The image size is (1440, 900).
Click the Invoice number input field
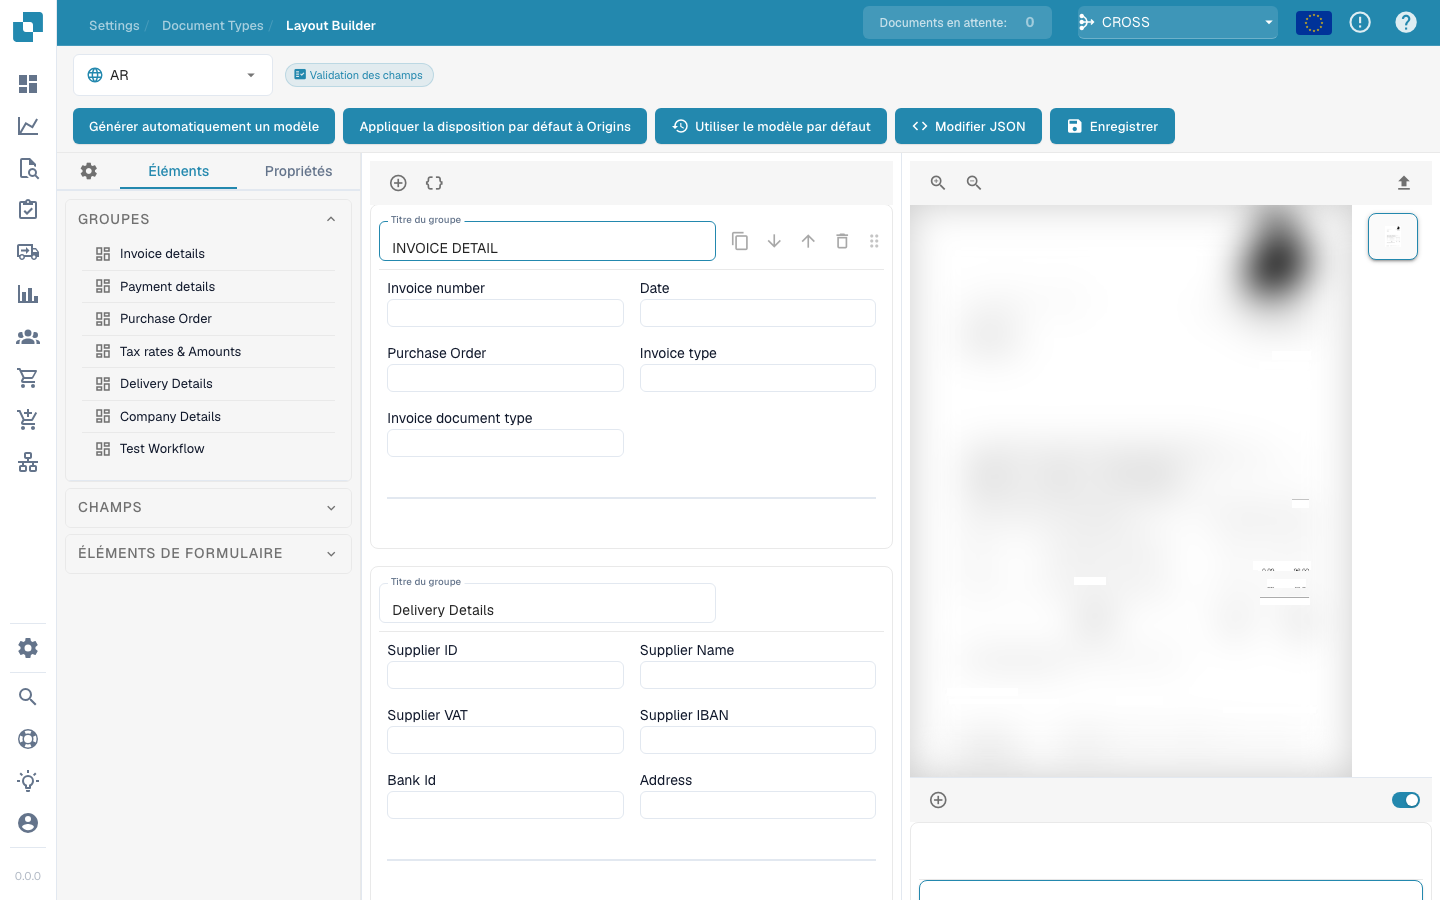click(505, 313)
